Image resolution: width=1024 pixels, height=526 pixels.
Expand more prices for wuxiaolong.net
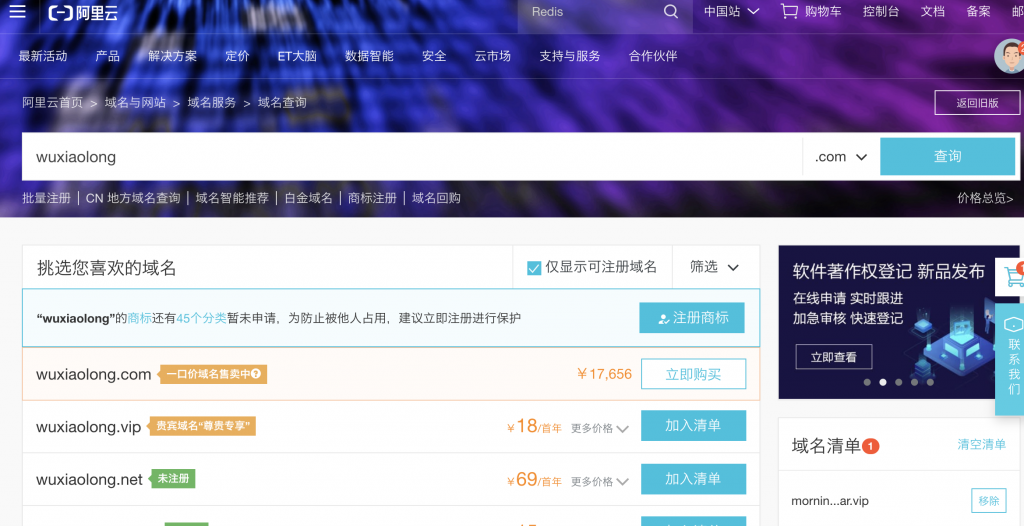[600, 482]
